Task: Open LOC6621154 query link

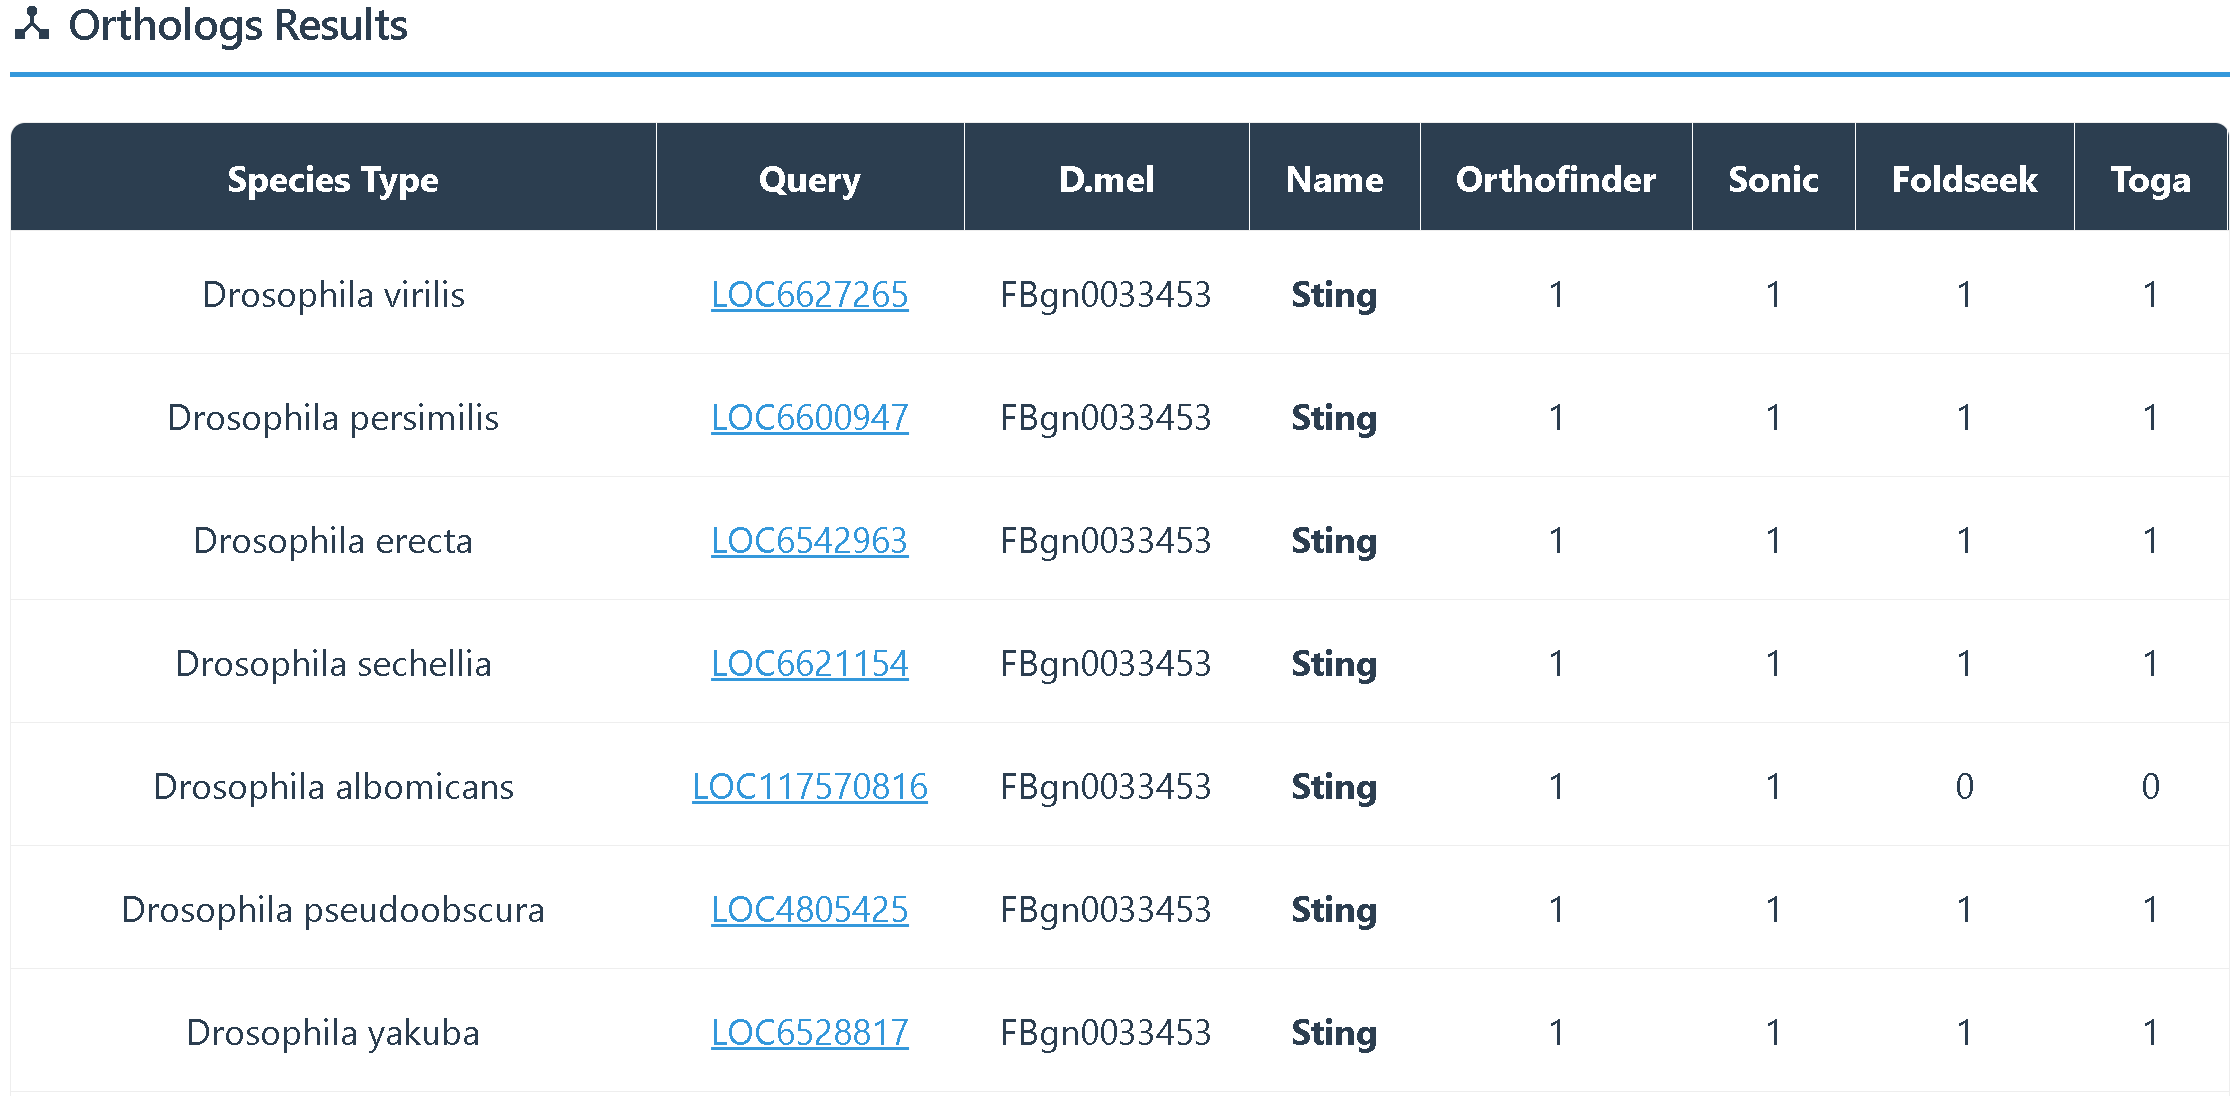Action: point(809,664)
